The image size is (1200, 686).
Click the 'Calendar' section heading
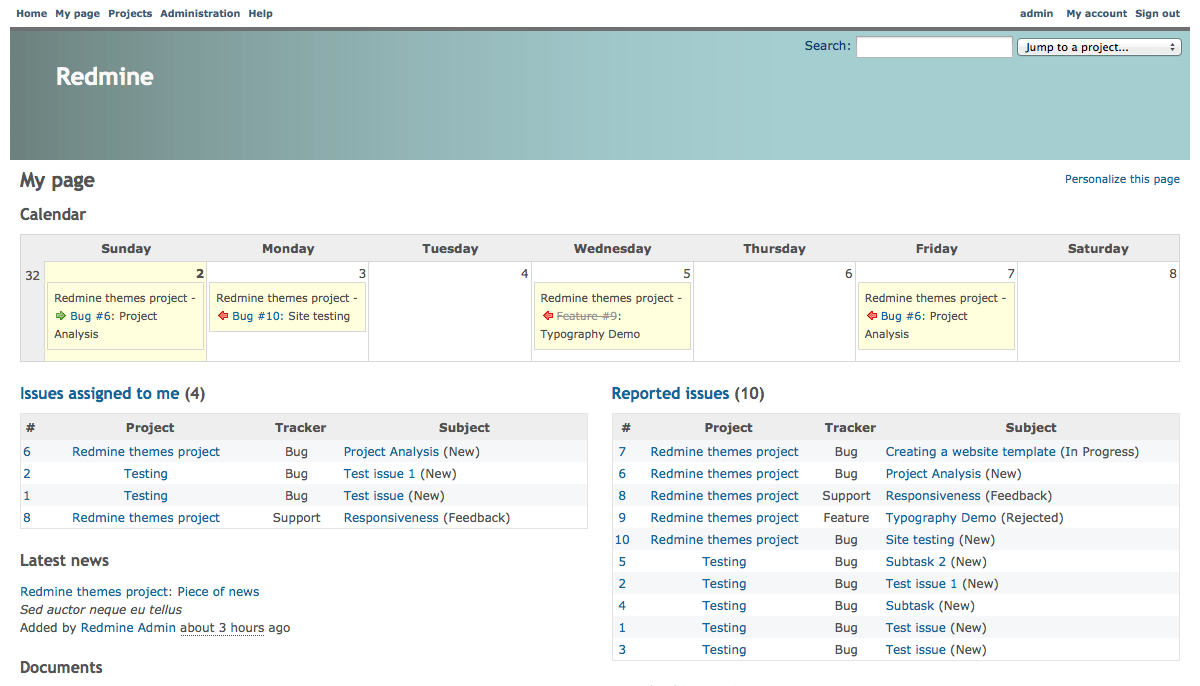coord(53,215)
